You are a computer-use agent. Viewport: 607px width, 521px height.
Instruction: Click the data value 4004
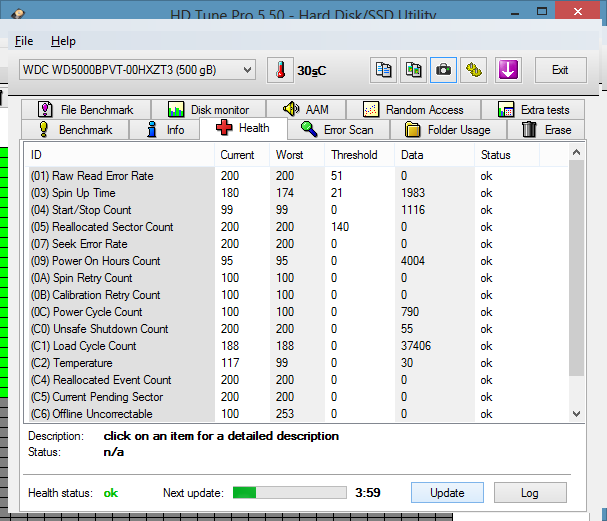(413, 261)
